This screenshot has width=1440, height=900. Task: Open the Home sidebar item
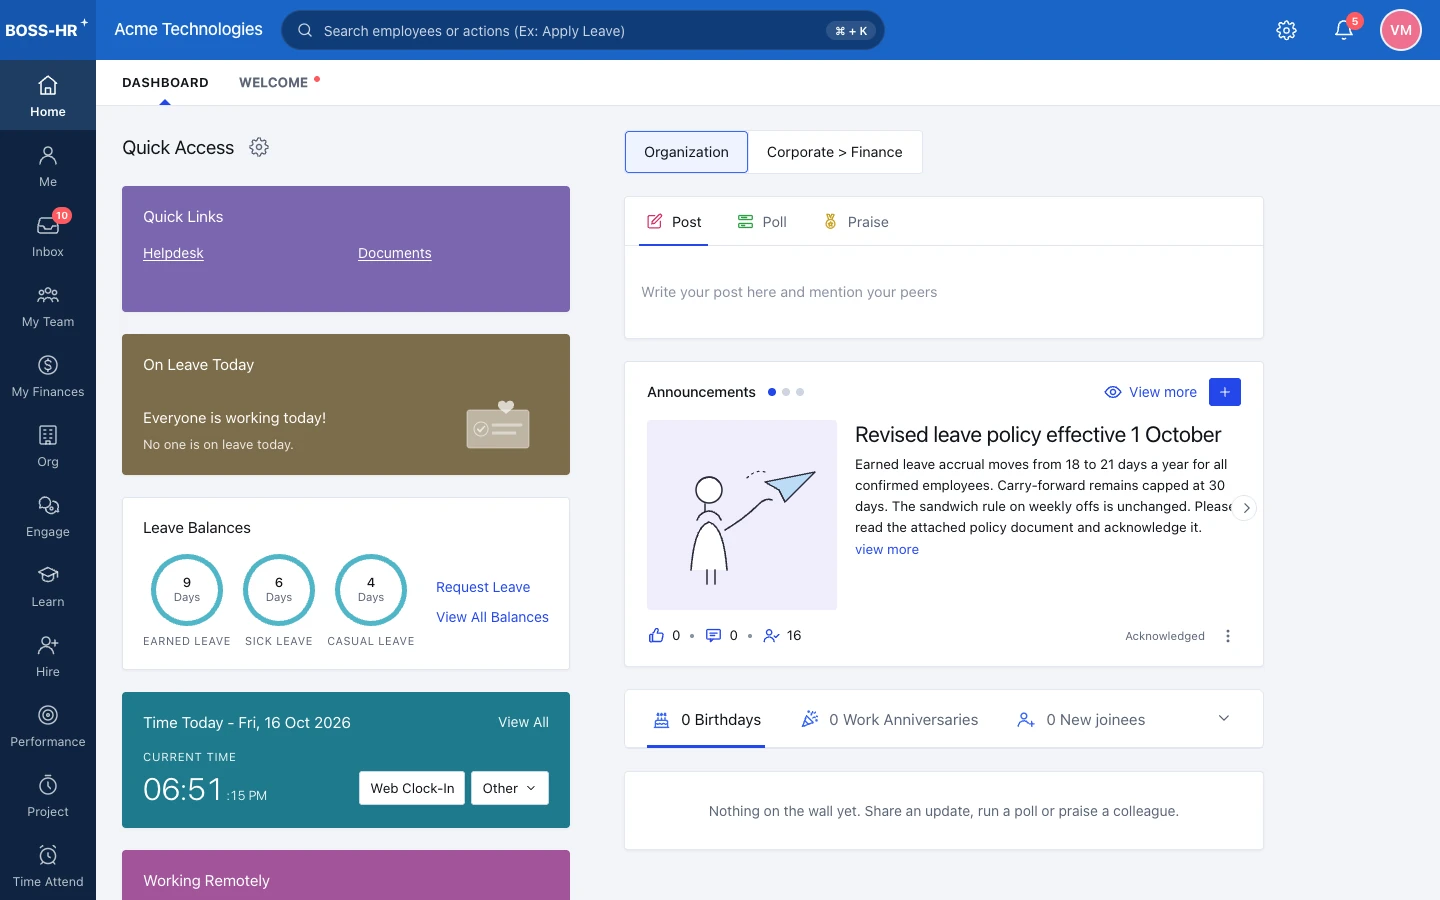tap(48, 96)
